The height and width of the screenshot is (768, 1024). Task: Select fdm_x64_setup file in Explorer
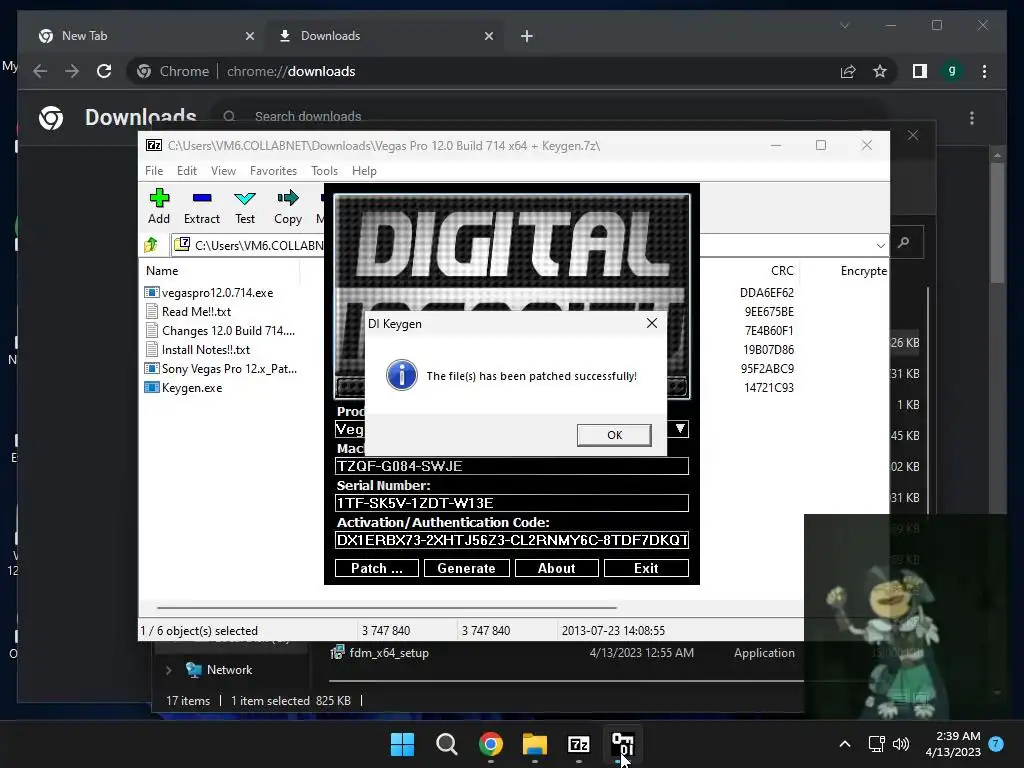point(389,652)
